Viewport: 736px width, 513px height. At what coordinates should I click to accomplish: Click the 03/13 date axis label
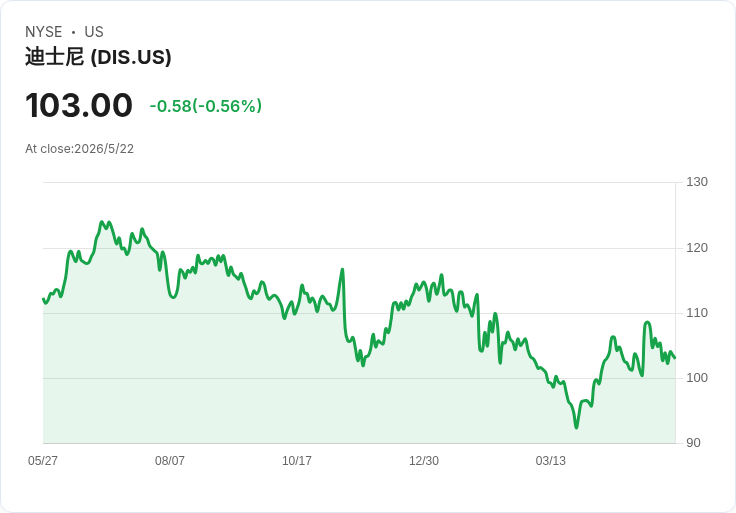(551, 460)
